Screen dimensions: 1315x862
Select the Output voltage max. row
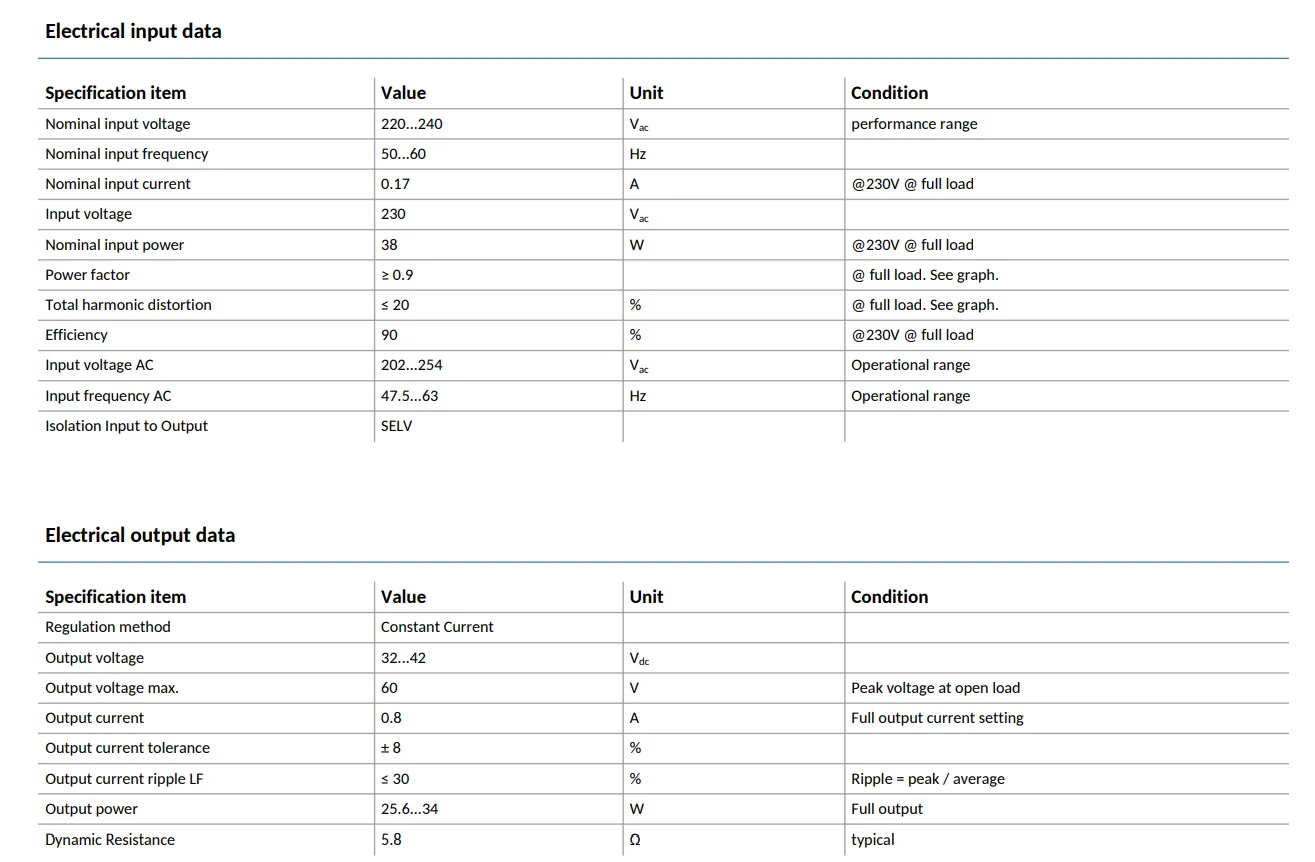(663, 688)
